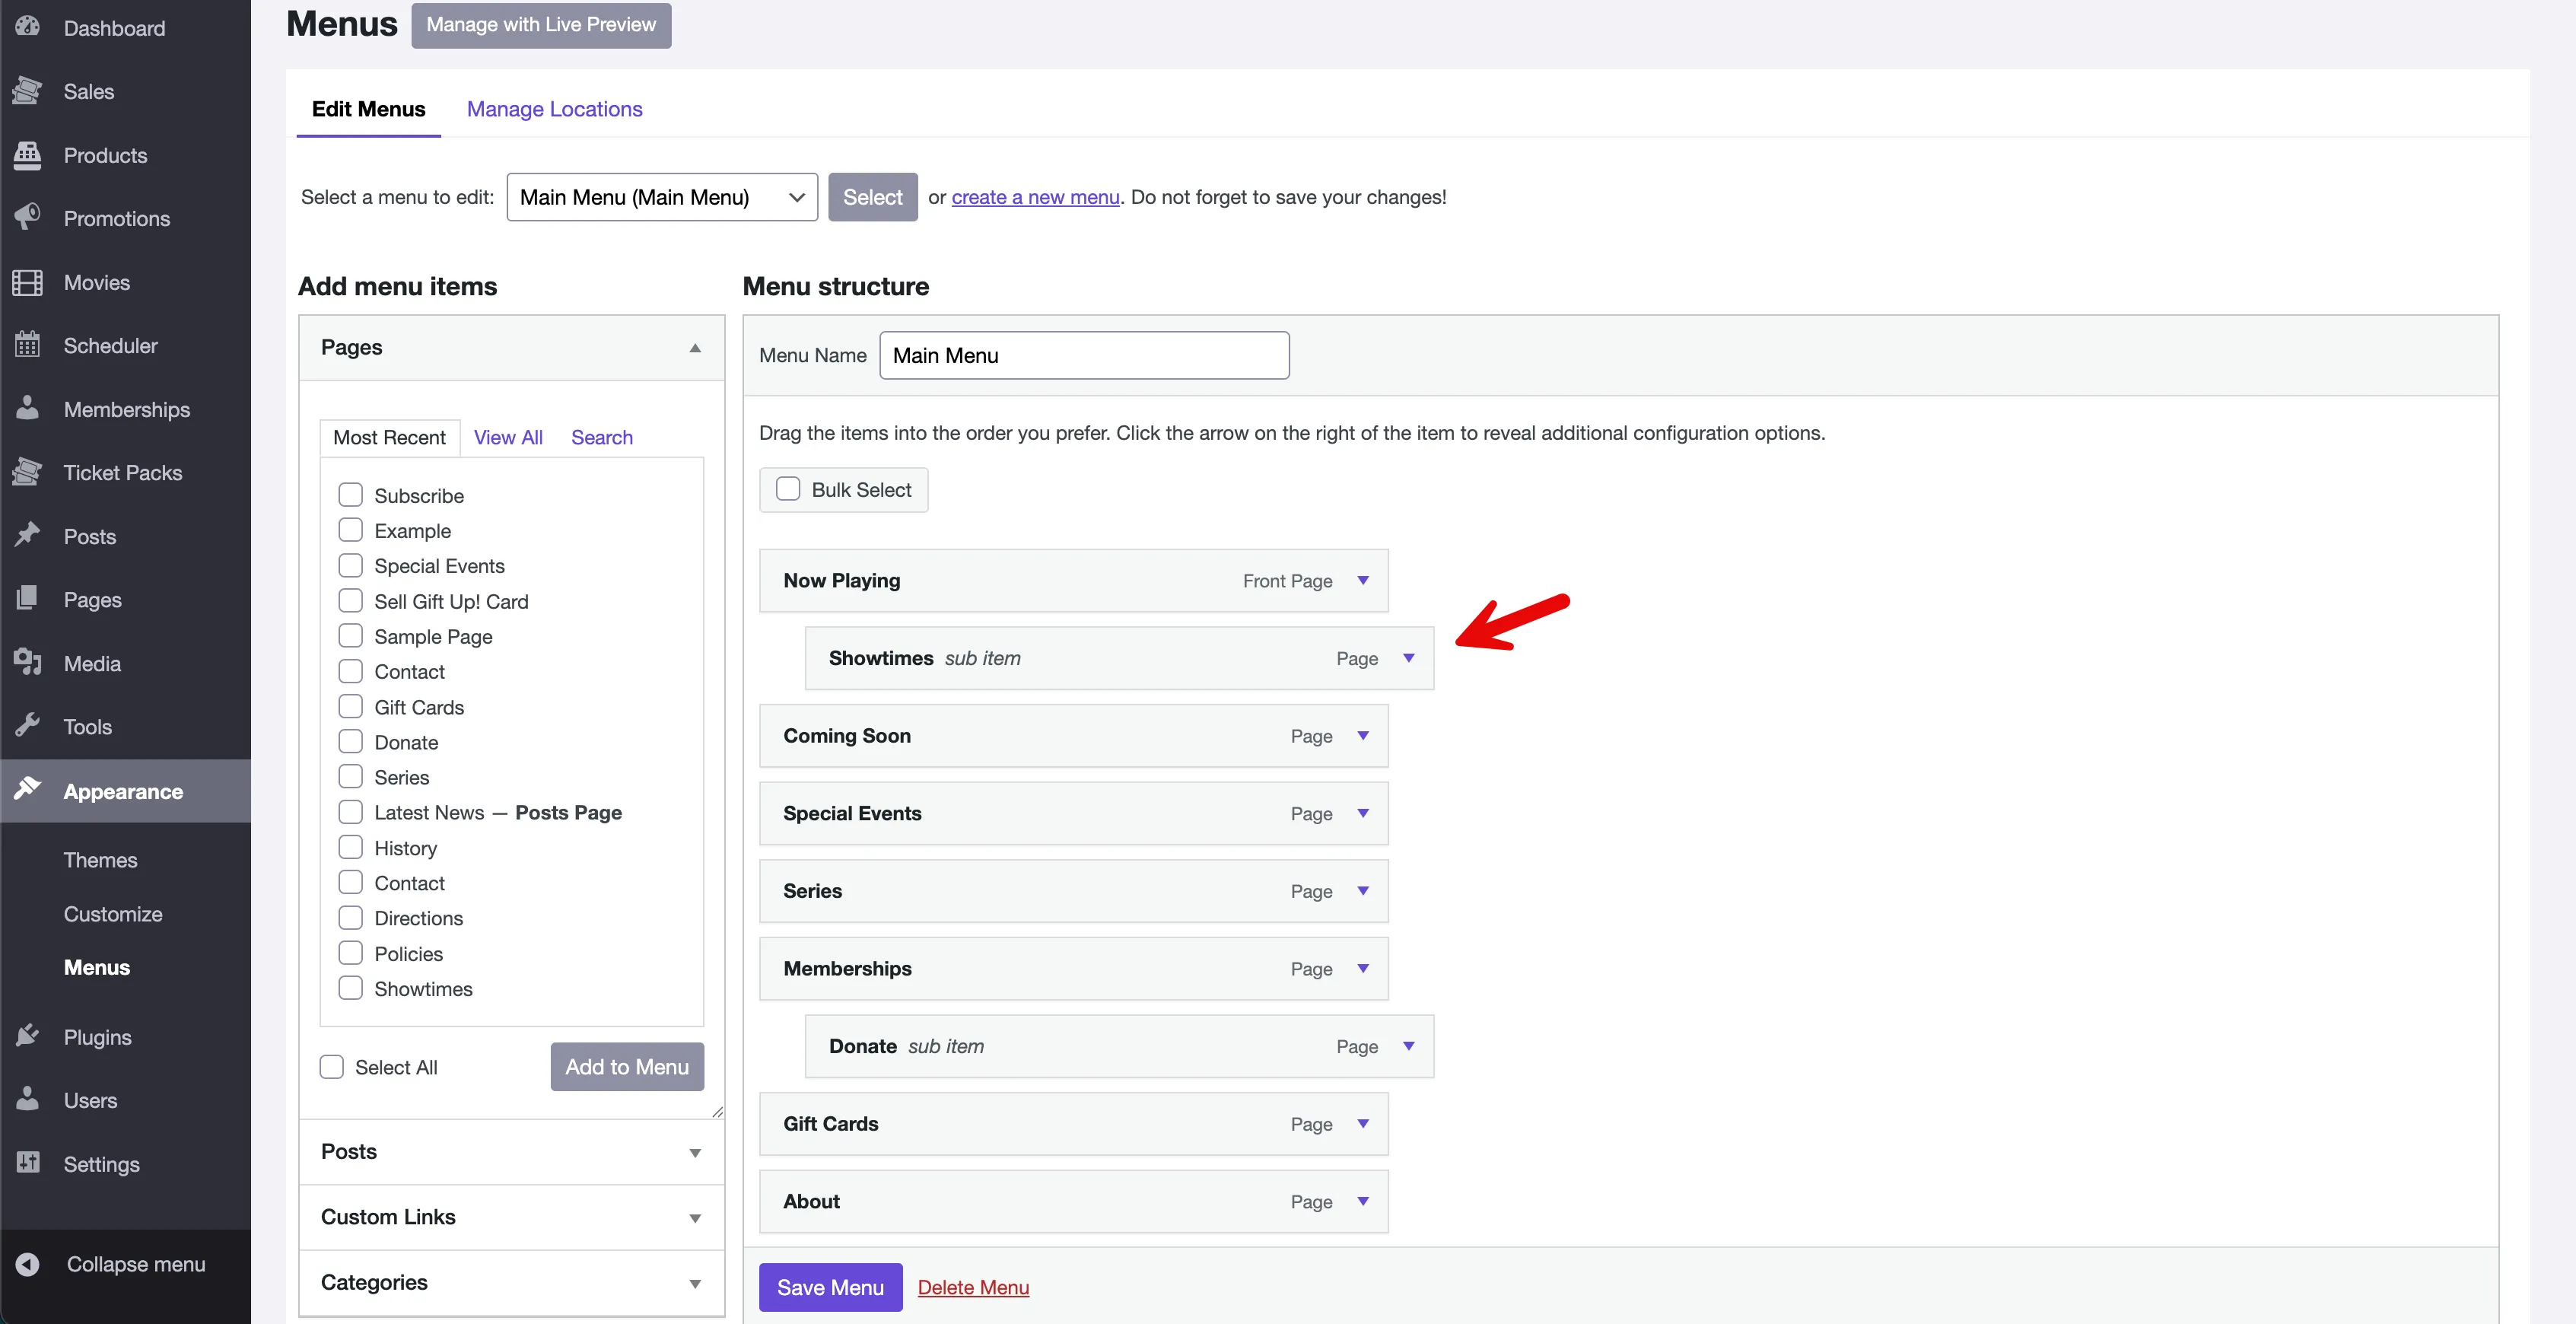Click Manage with Live Preview button

tap(541, 25)
